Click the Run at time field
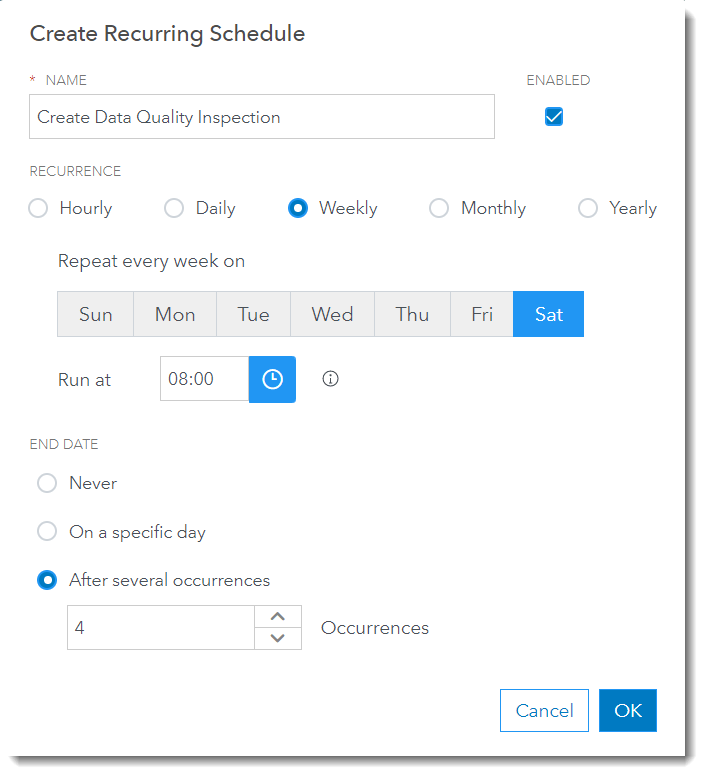The image size is (705, 776). [x=204, y=379]
